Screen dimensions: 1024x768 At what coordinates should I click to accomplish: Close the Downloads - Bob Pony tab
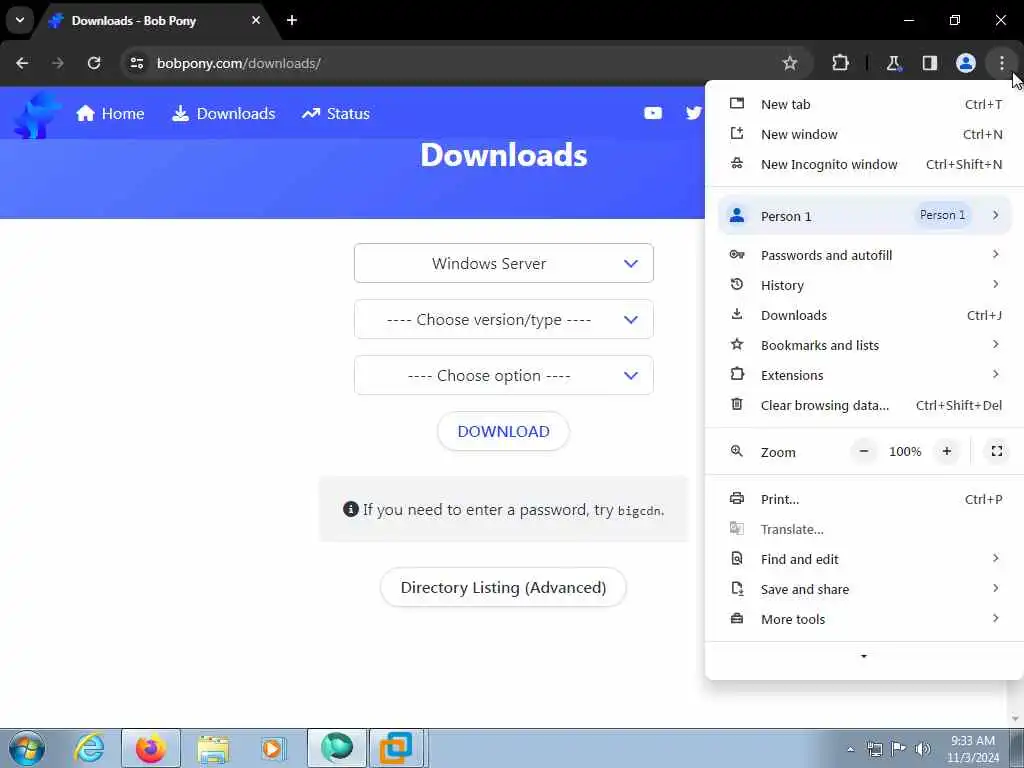[x=256, y=20]
